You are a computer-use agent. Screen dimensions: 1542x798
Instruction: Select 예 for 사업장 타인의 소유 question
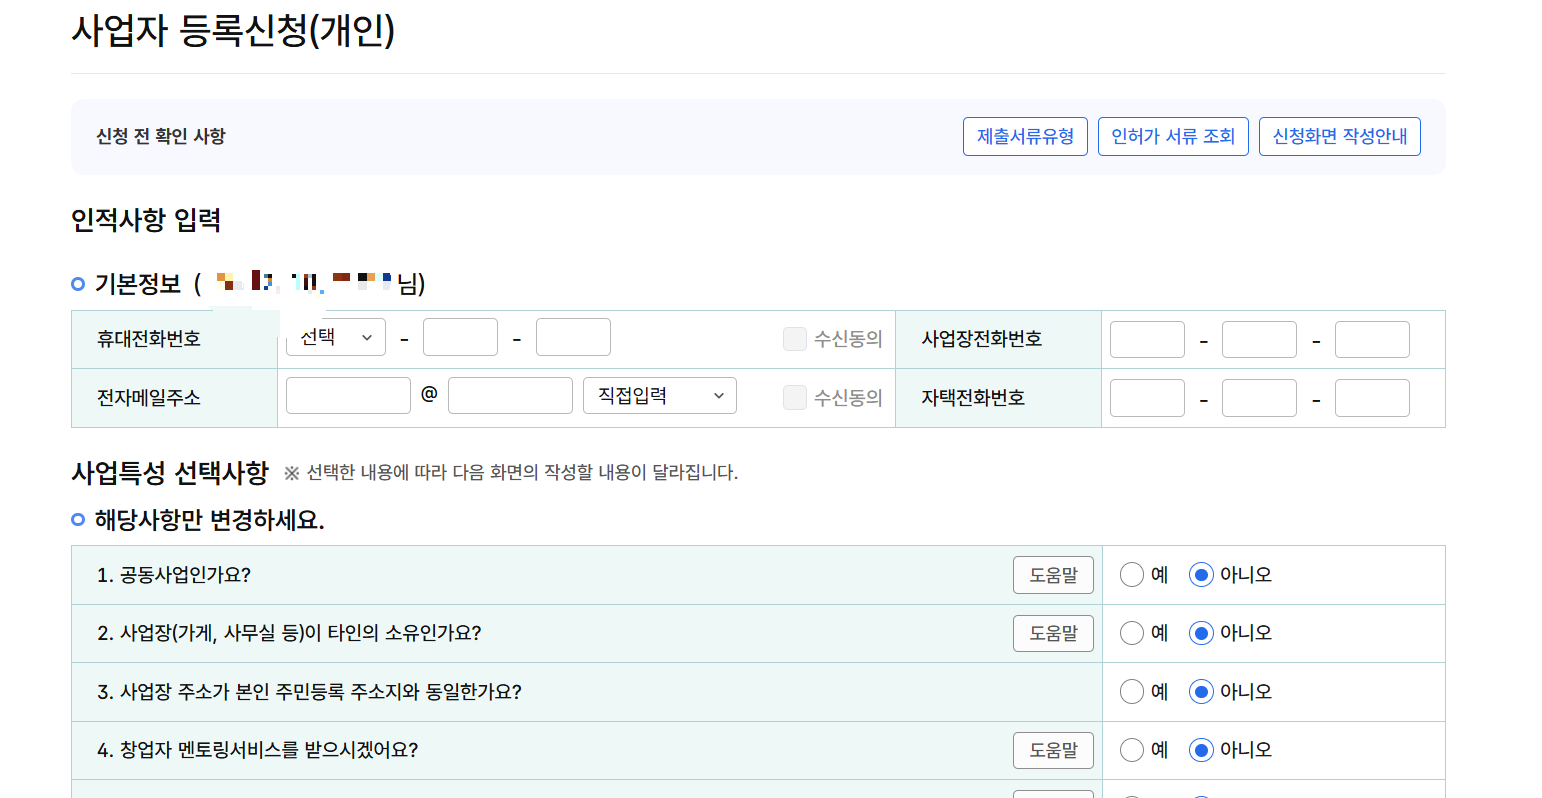1132,633
